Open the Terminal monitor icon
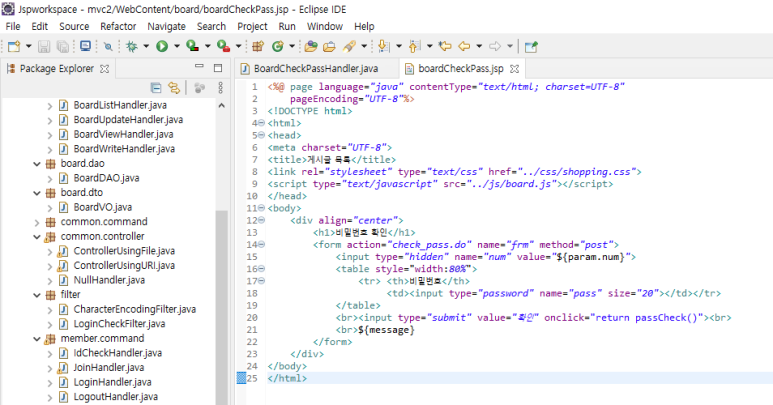Viewport: 773px width, 405px height. pyautogui.click(x=85, y=46)
